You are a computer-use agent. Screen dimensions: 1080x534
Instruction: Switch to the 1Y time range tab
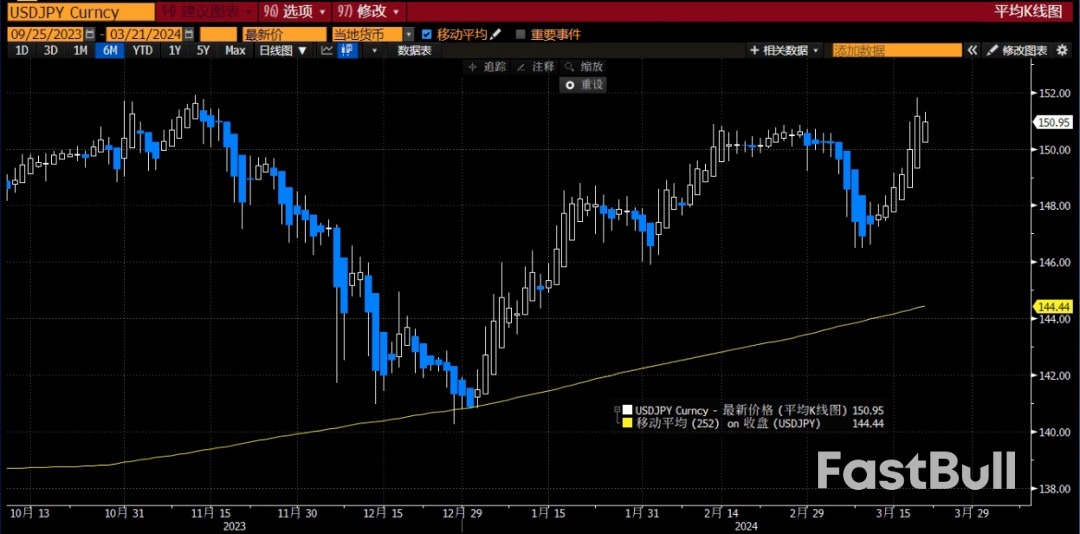[175, 50]
